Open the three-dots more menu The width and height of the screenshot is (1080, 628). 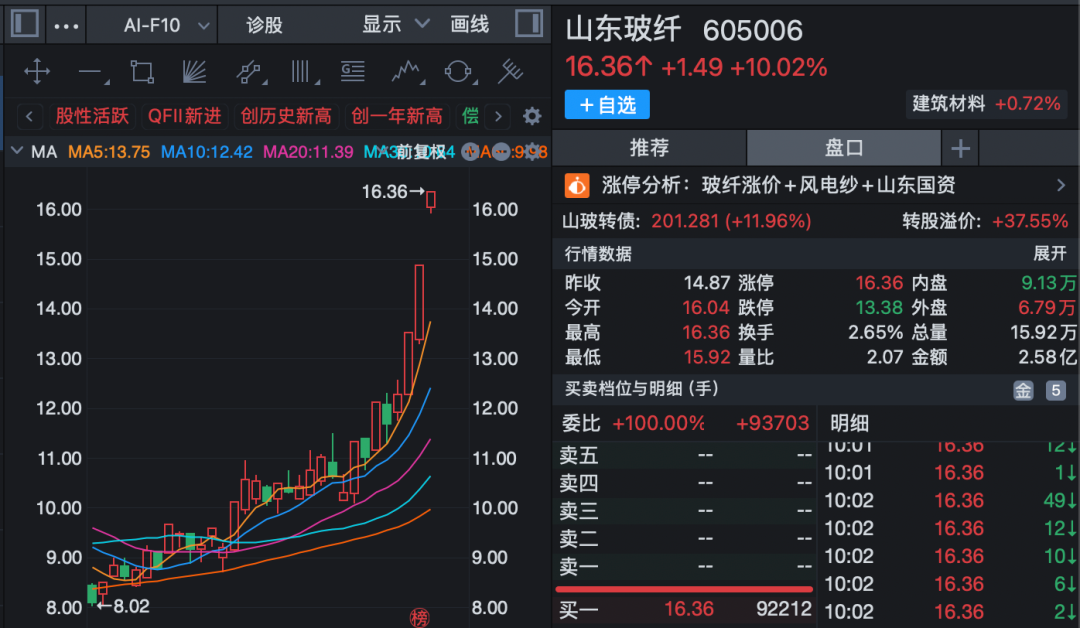[66, 26]
